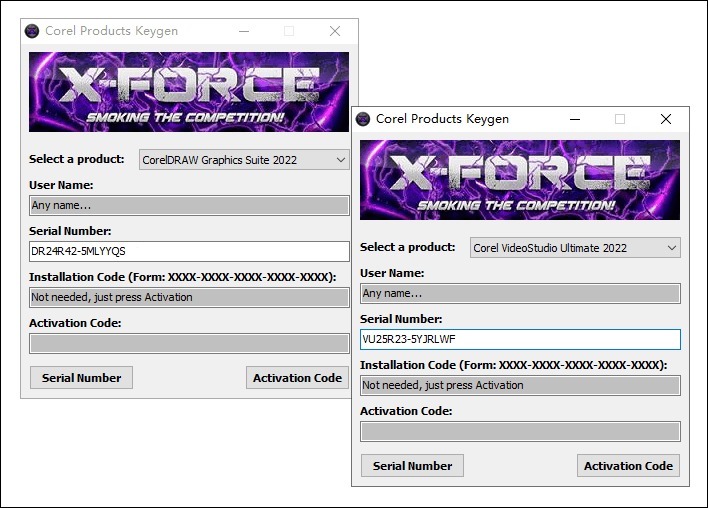Click Installation Code field in CorelDRAW window
Image resolution: width=708 pixels, height=508 pixels.
point(189,298)
